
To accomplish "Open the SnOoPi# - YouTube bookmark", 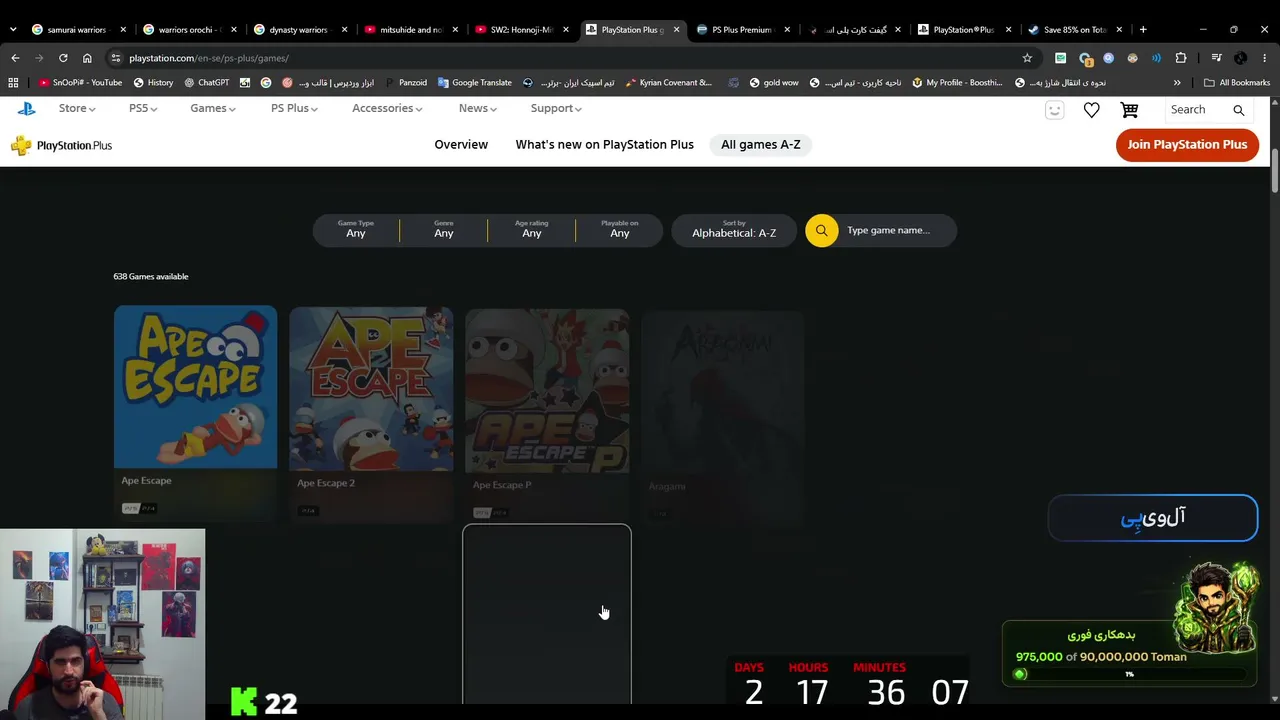I will pos(80,83).
